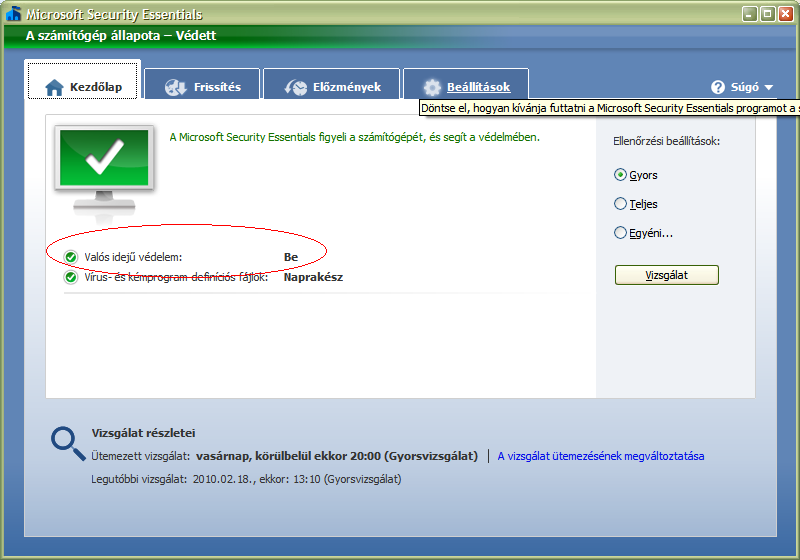Close the Security Essentials window
This screenshot has width=800, height=560.
pos(786,14)
